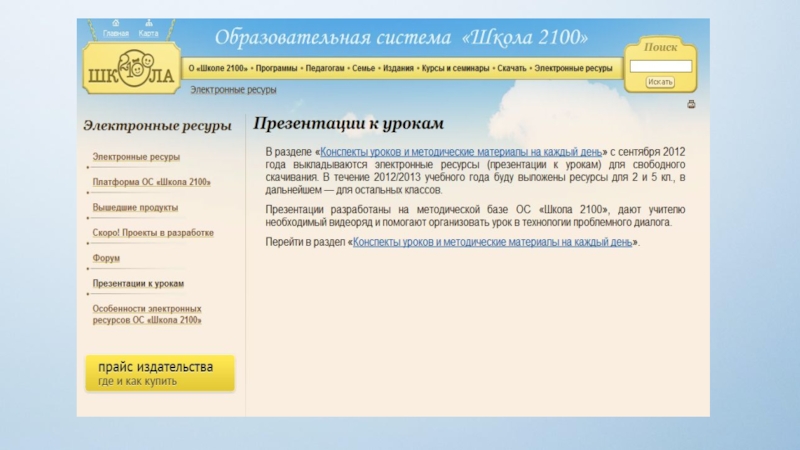
Task: Open the Скачать menu item
Action: pyautogui.click(x=512, y=68)
